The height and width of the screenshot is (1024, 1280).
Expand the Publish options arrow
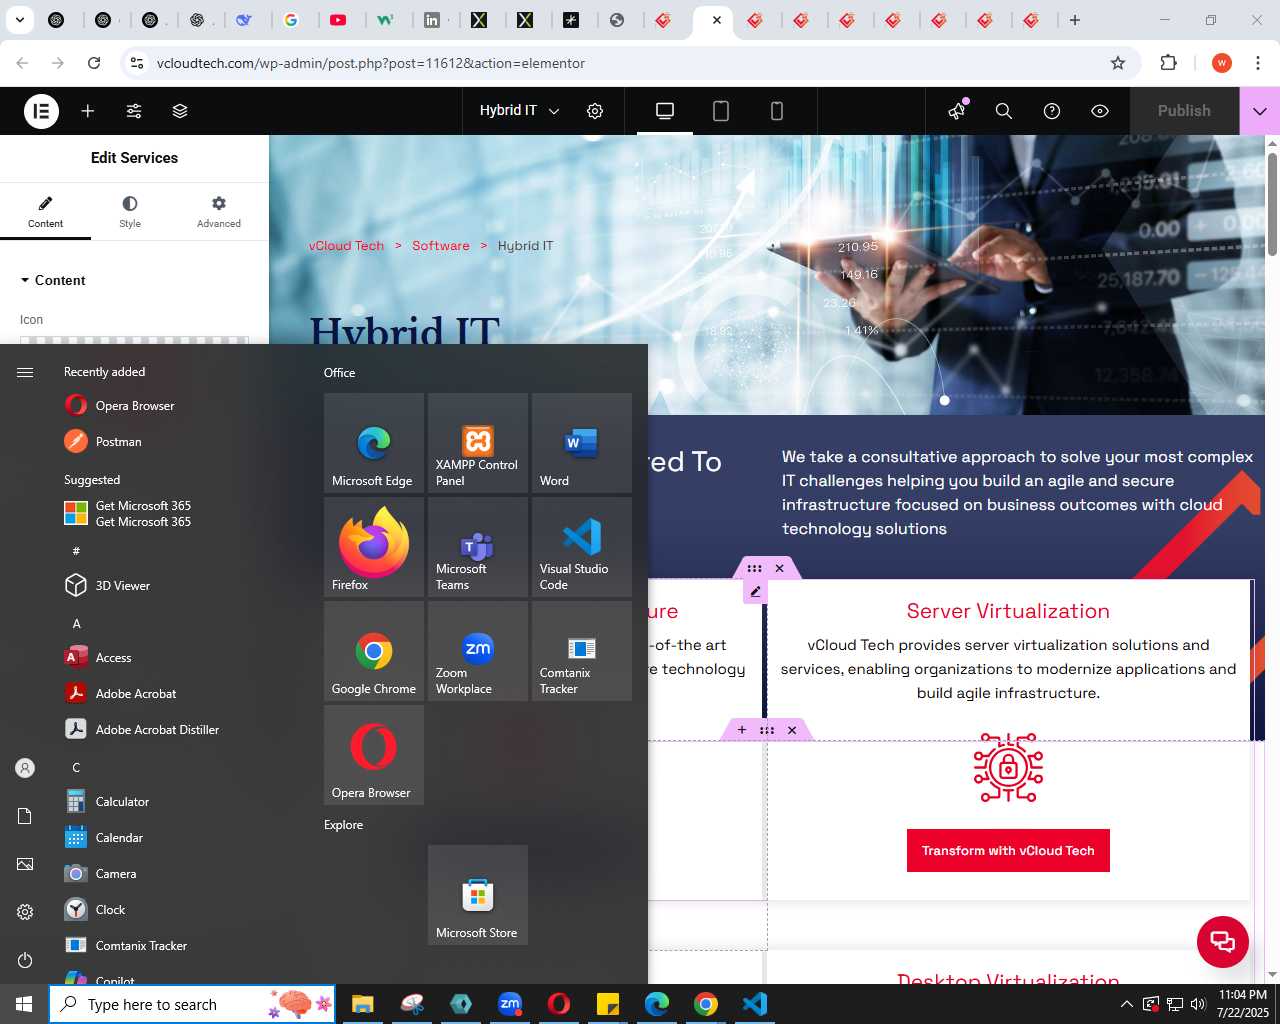coord(1260,111)
